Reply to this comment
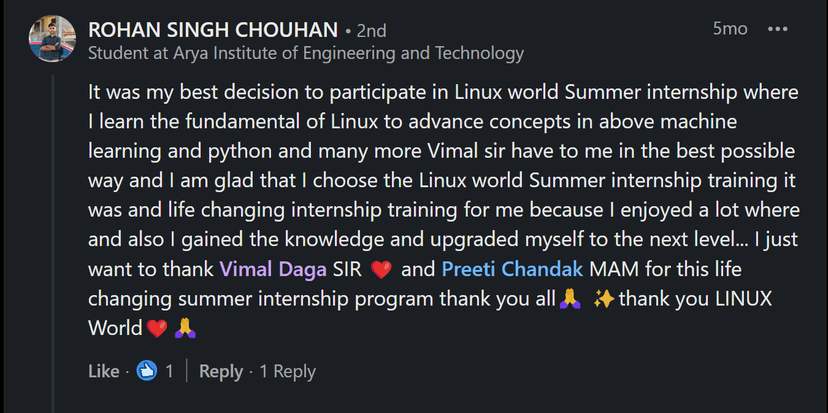The image size is (828, 413). tap(220, 371)
